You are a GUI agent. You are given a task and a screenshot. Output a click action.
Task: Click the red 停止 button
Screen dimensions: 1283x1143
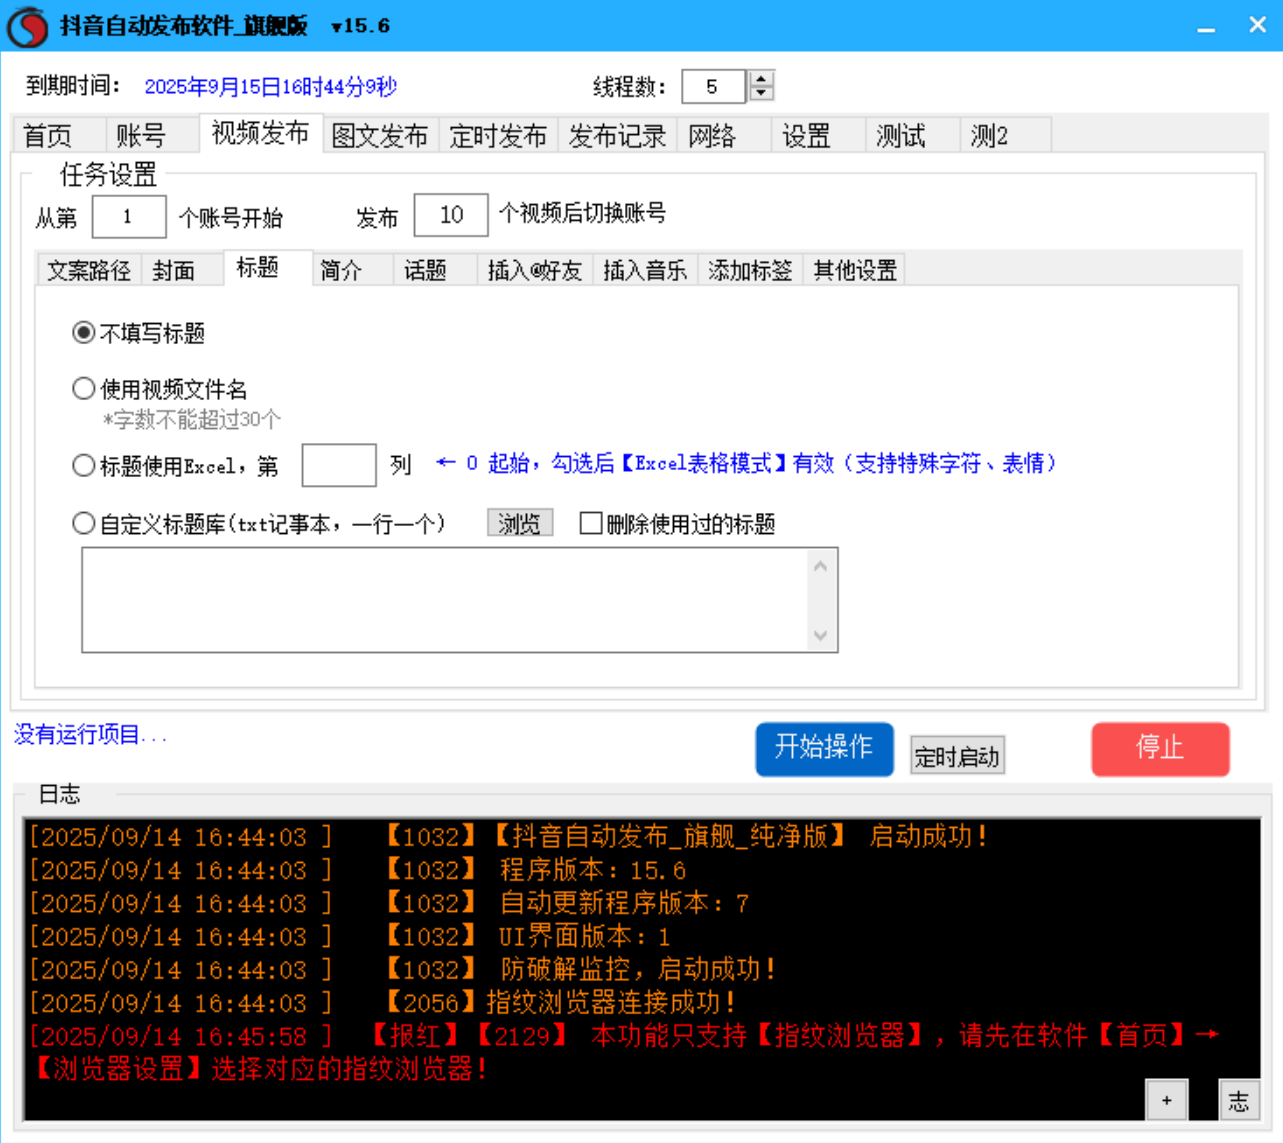[x=1160, y=748]
